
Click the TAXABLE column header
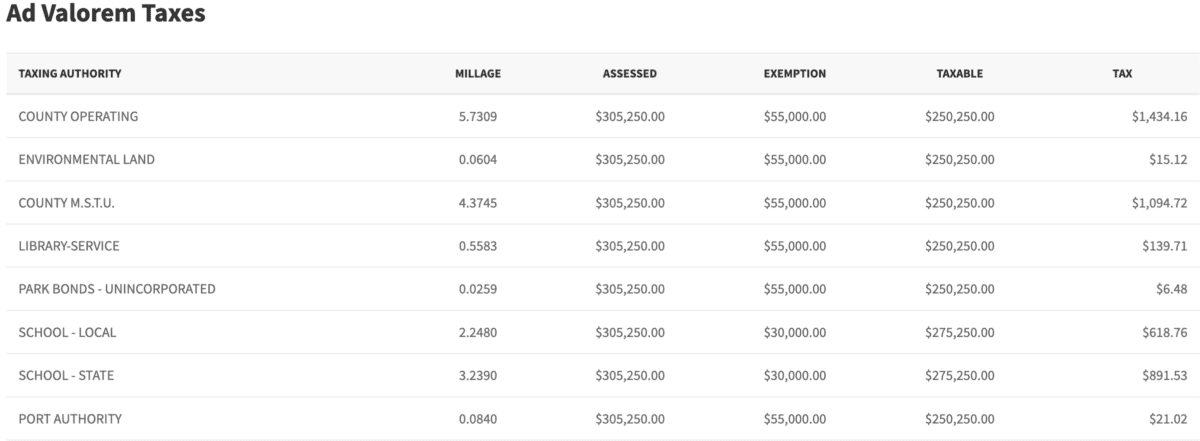[960, 74]
